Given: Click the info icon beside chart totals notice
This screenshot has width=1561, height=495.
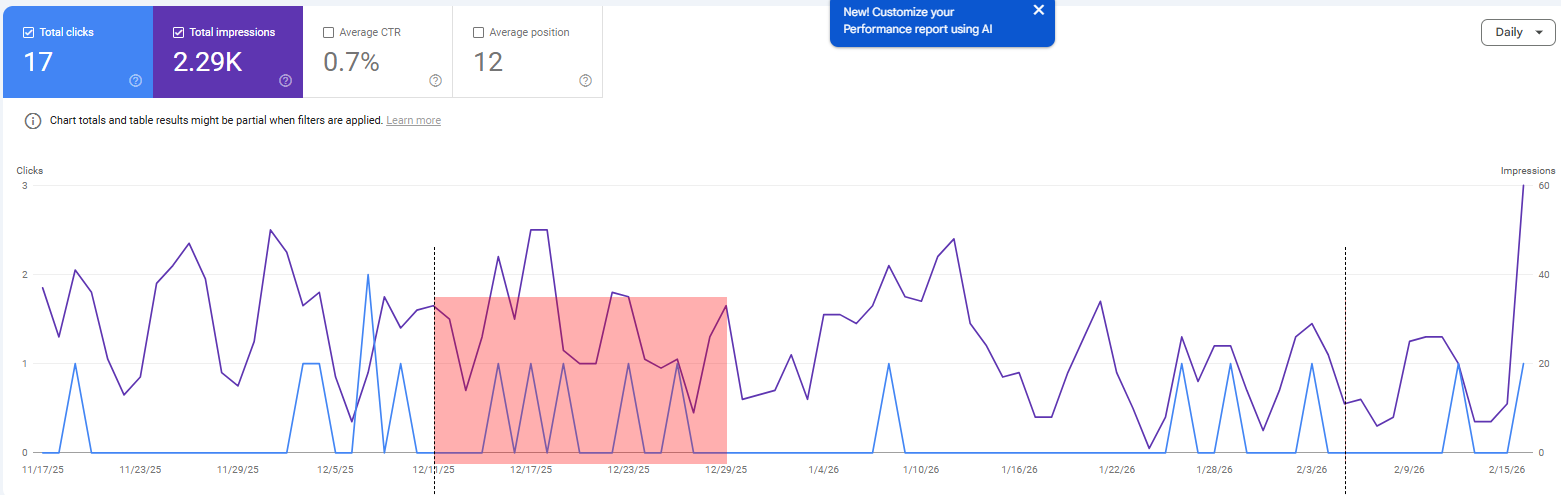Looking at the screenshot, I should point(33,121).
